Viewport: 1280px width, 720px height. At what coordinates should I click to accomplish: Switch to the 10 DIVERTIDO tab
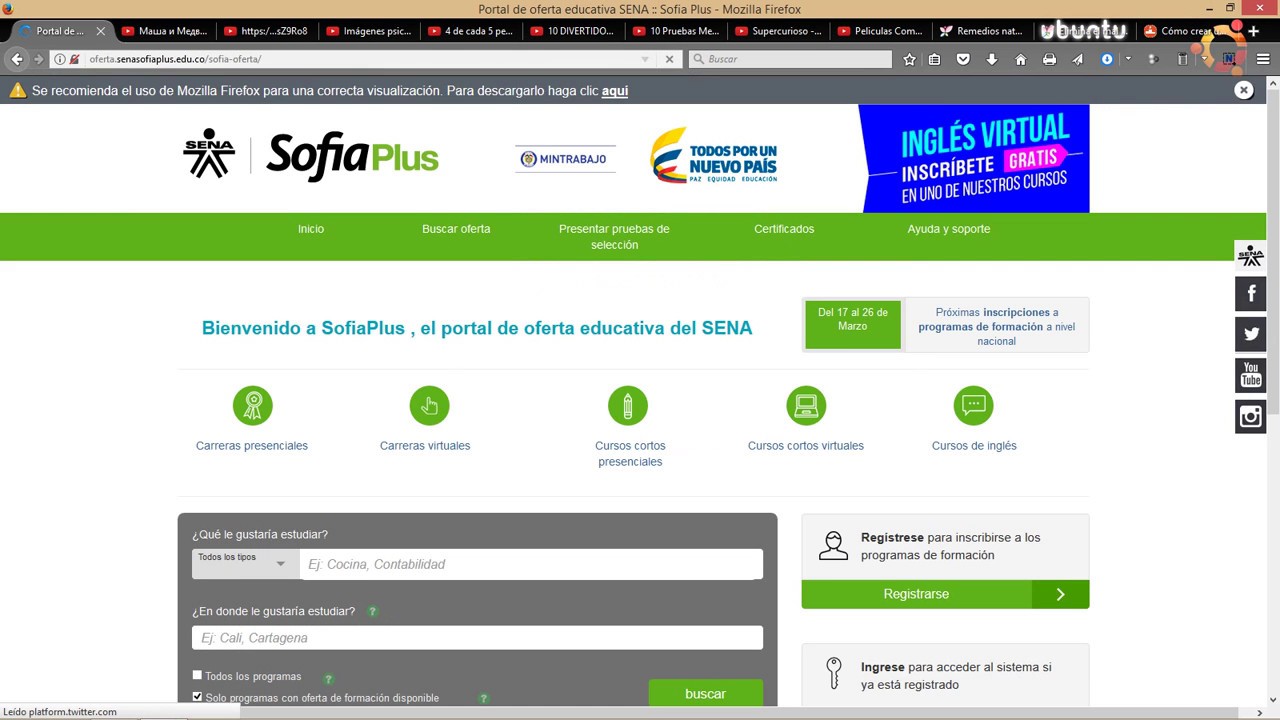pyautogui.click(x=572, y=31)
